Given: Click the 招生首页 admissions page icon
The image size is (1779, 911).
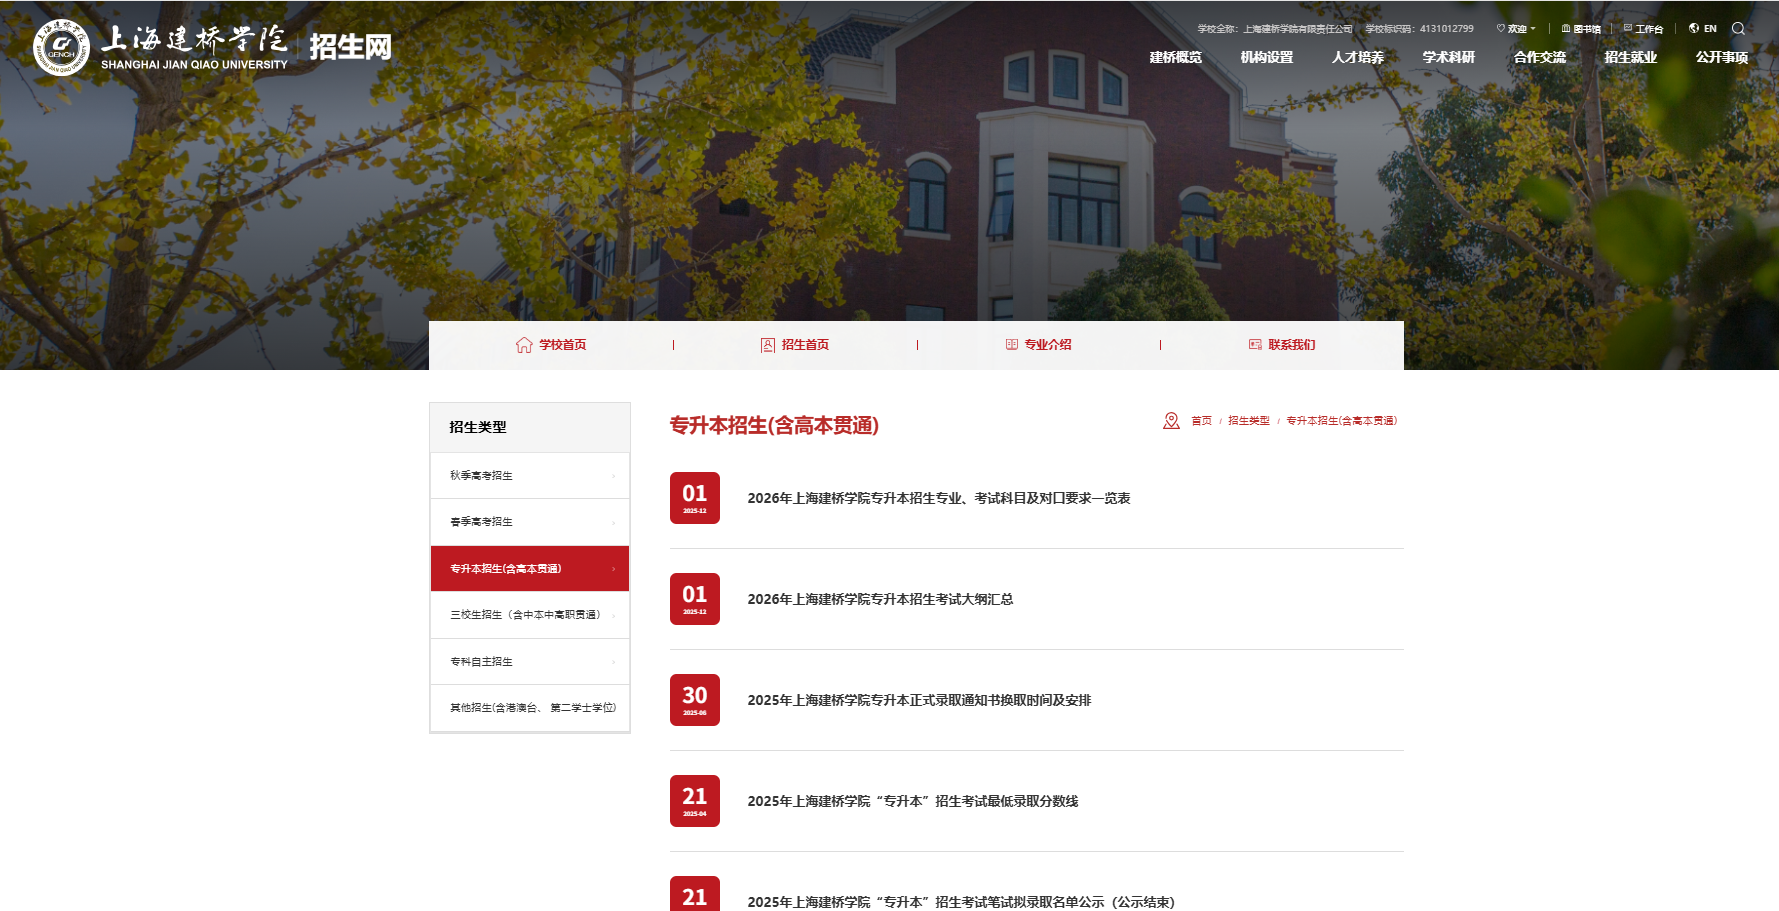Looking at the screenshot, I should [766, 344].
